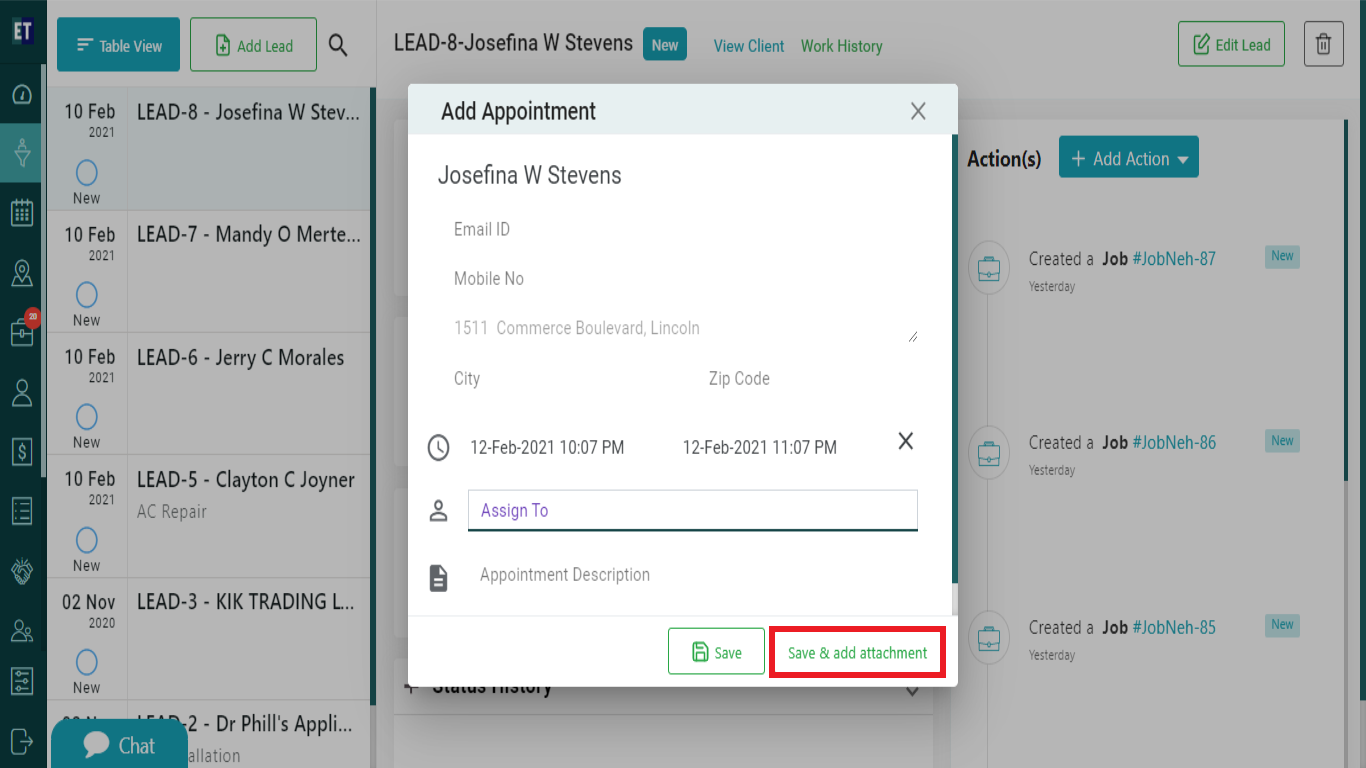
Task: Open the handshake icon in sidebar
Action: tap(22, 571)
